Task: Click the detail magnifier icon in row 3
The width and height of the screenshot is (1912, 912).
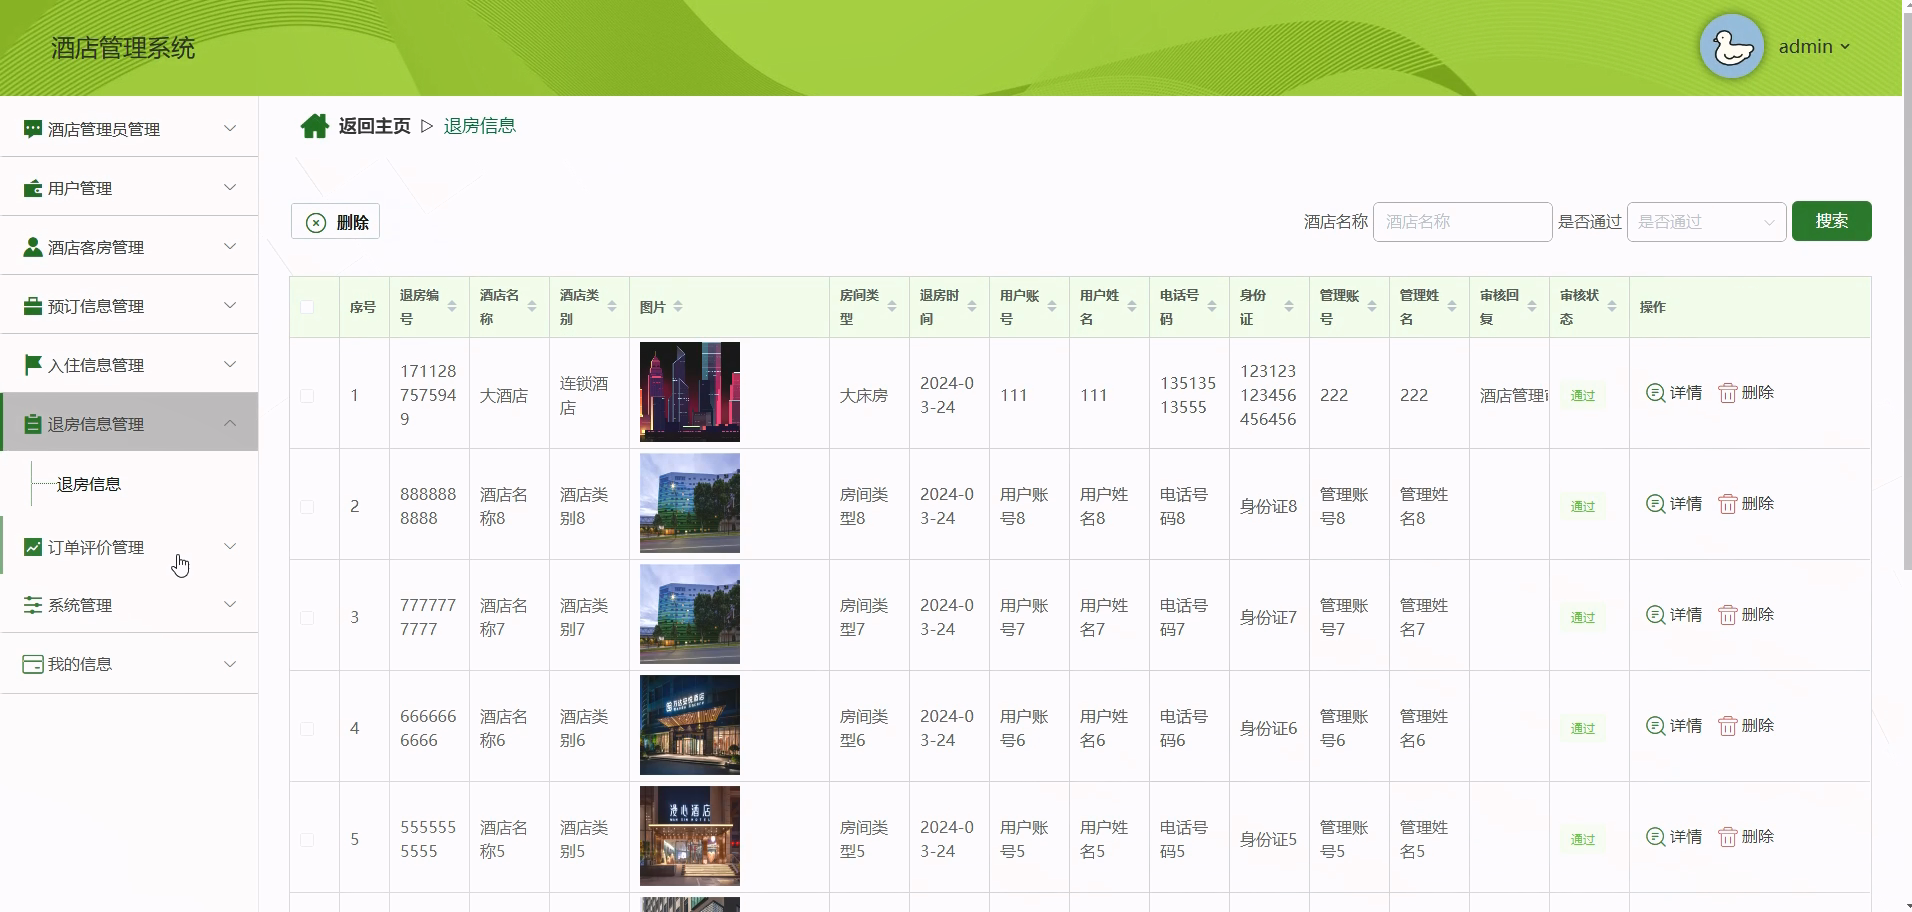Action: (1656, 615)
